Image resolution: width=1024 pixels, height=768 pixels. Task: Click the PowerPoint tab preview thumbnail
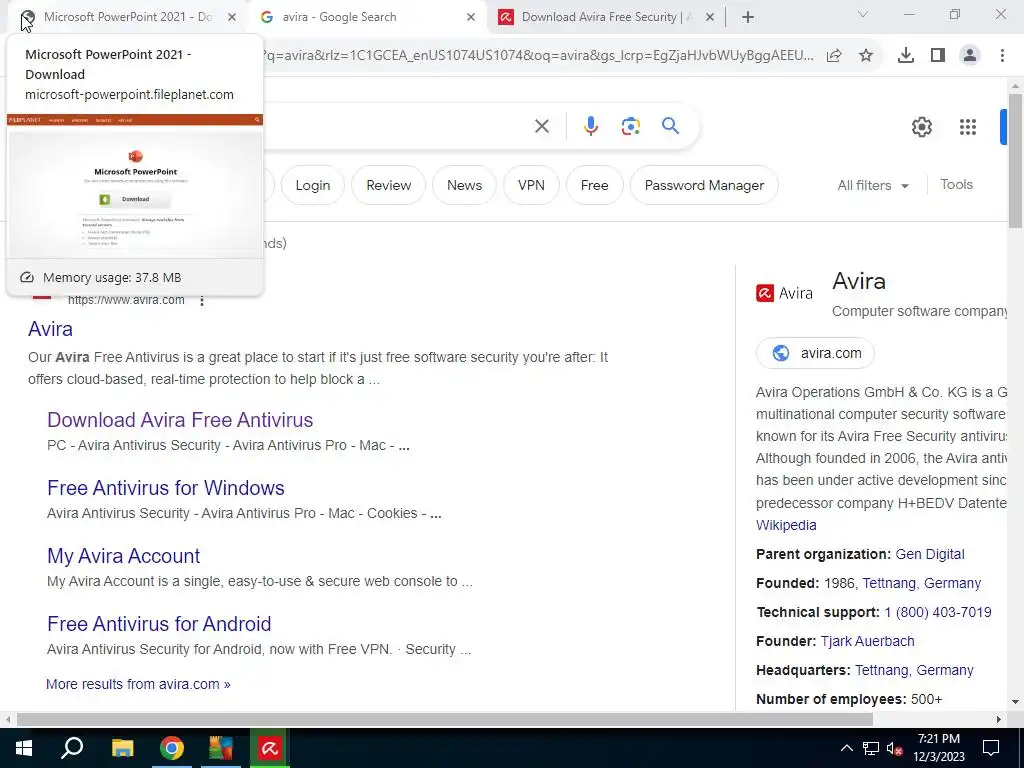(x=135, y=186)
